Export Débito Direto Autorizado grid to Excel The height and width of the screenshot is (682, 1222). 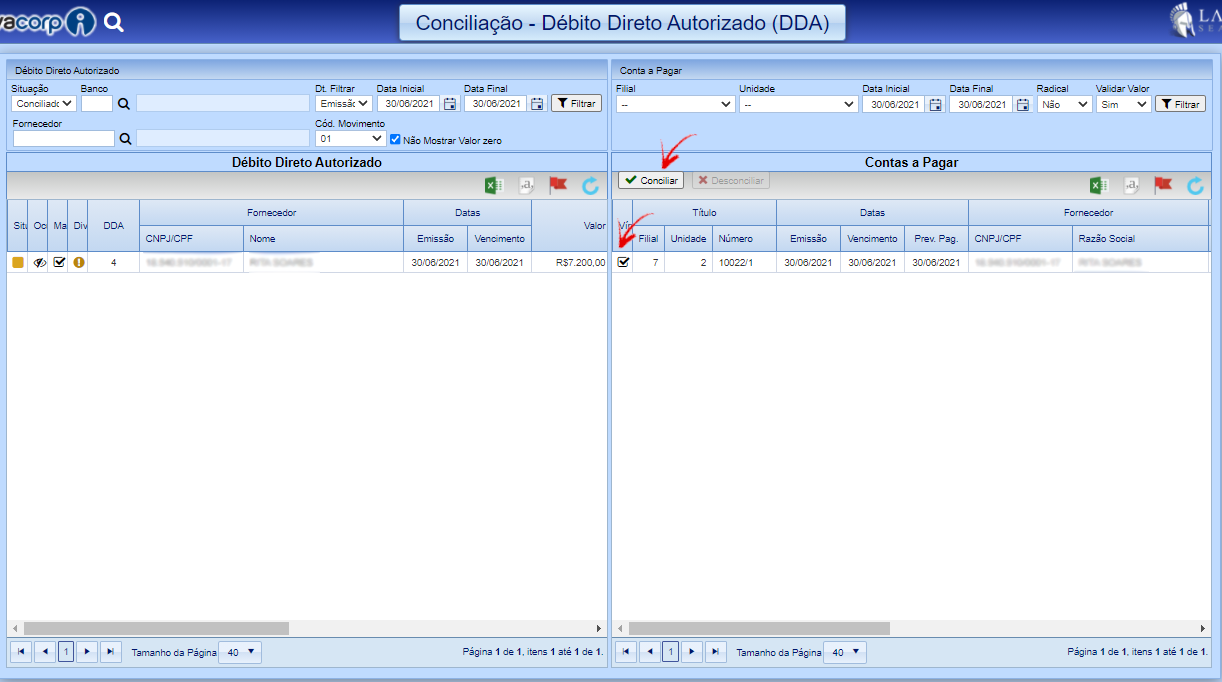[493, 185]
